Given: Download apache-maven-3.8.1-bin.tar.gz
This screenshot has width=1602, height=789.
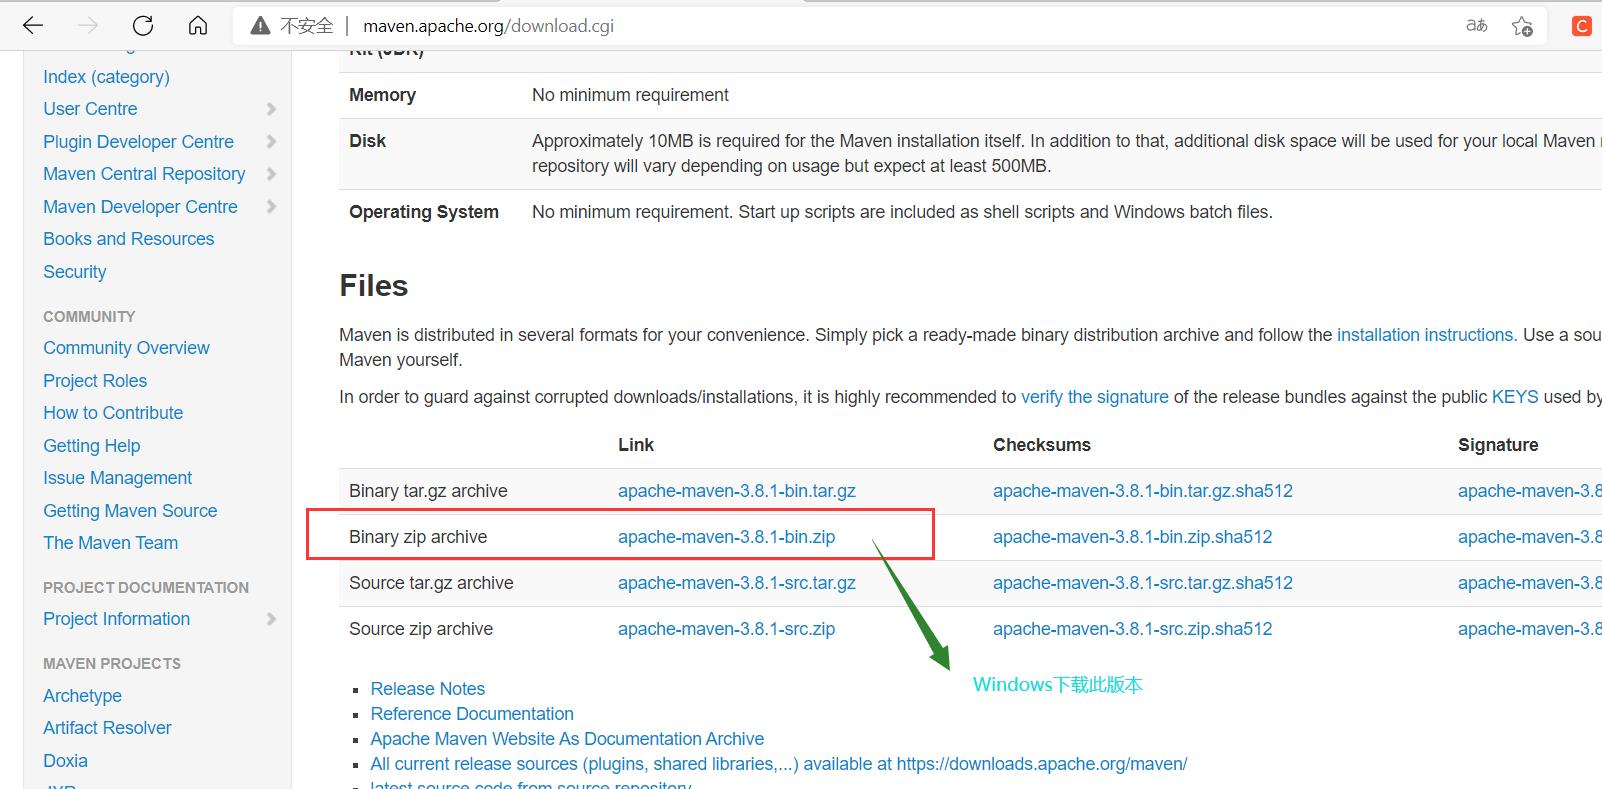Looking at the screenshot, I should tap(736, 491).
